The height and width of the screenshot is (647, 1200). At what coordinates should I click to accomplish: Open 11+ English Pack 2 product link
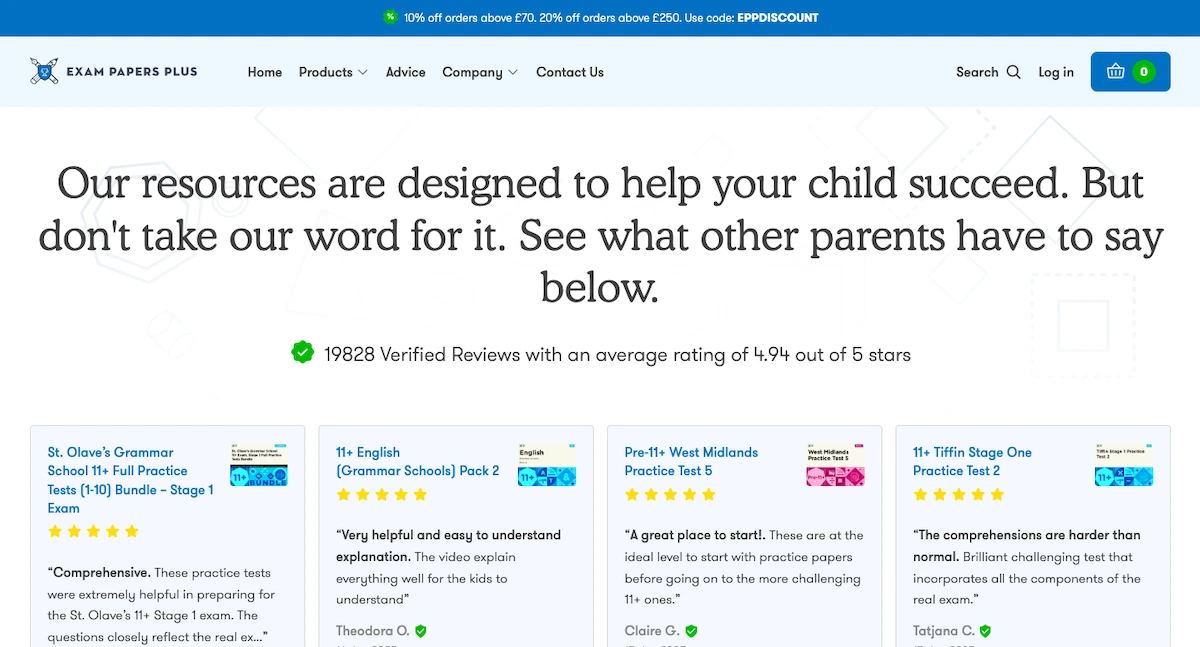pyautogui.click(x=417, y=461)
